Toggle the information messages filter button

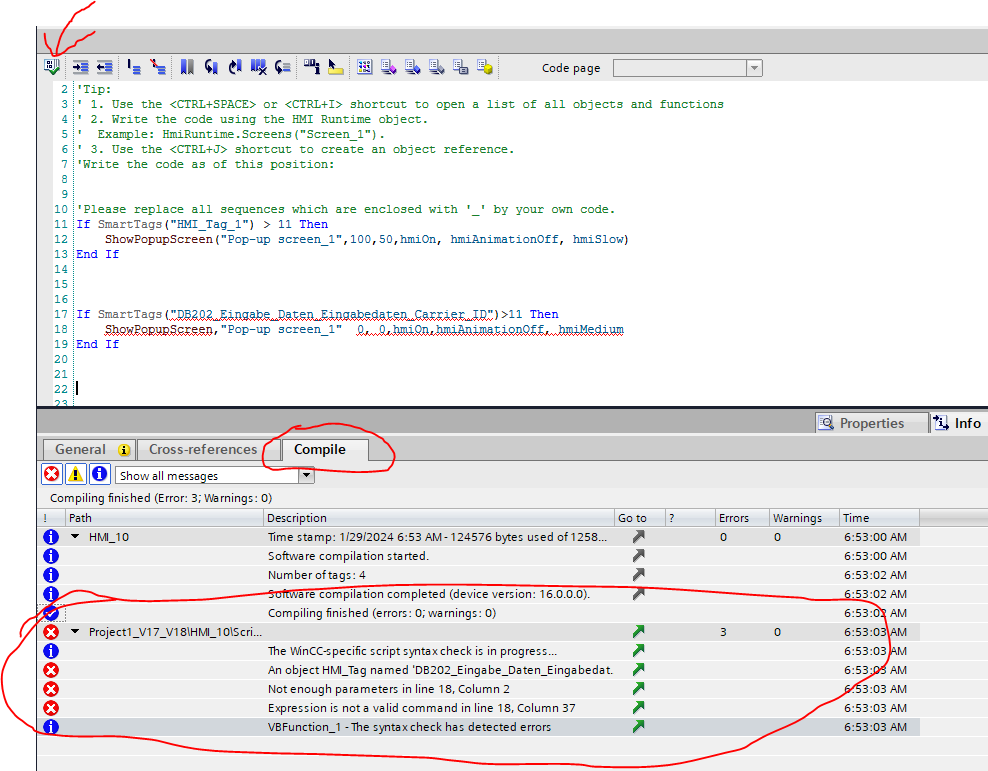(x=100, y=475)
